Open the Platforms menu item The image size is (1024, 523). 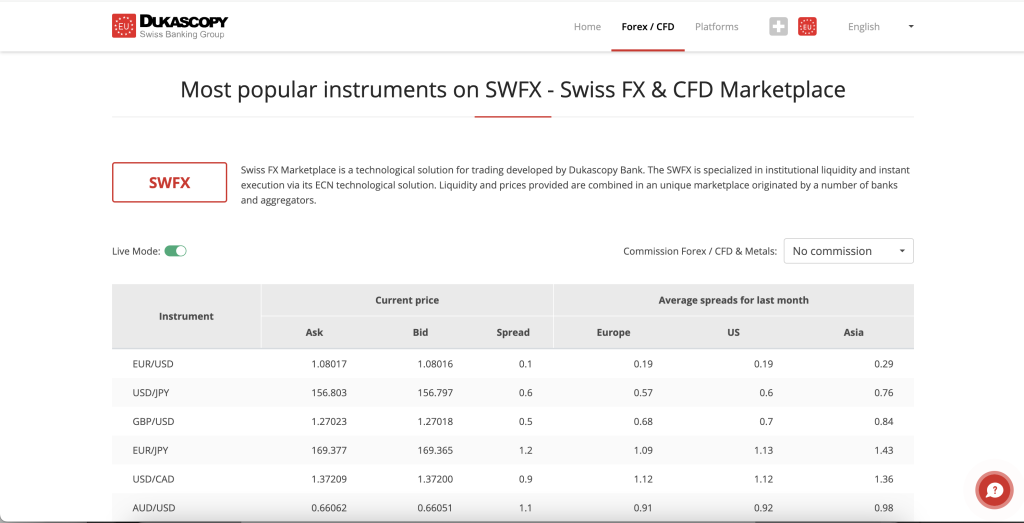[716, 27]
